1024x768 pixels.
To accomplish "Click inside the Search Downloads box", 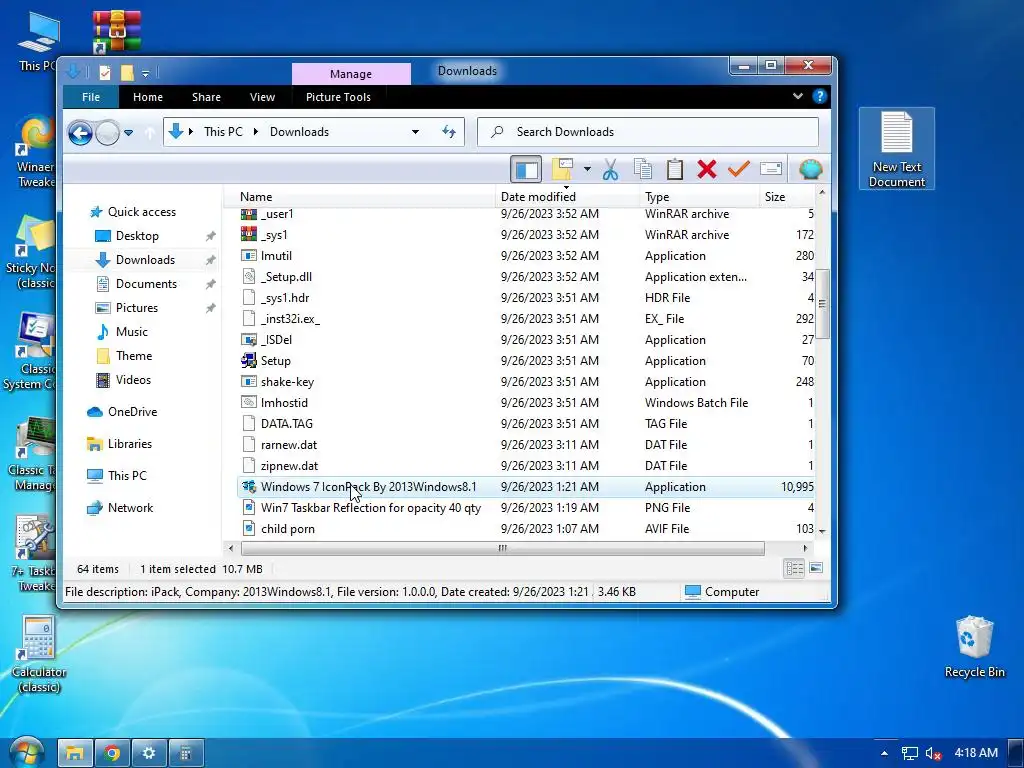I will (648, 132).
